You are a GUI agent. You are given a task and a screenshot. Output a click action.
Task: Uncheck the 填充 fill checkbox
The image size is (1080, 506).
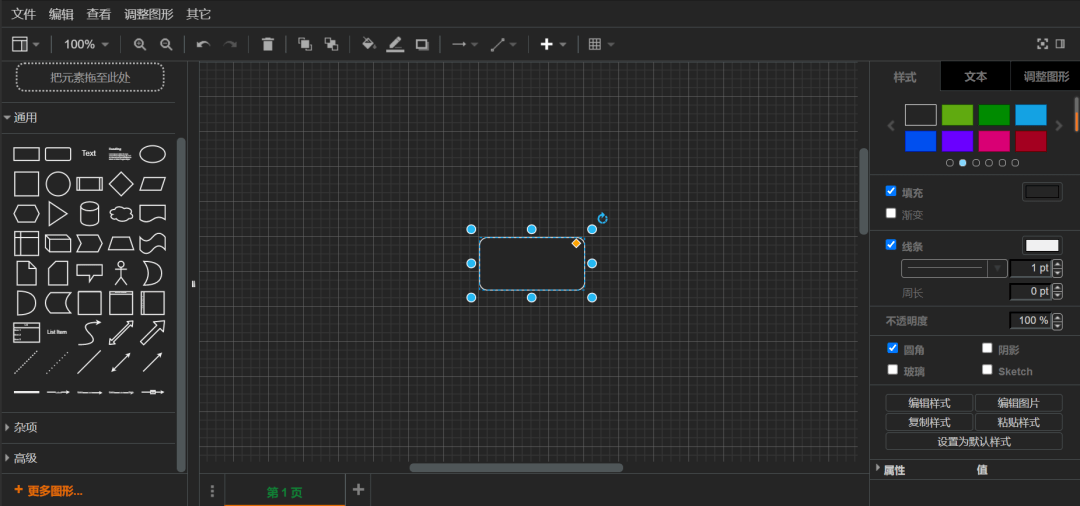891,191
